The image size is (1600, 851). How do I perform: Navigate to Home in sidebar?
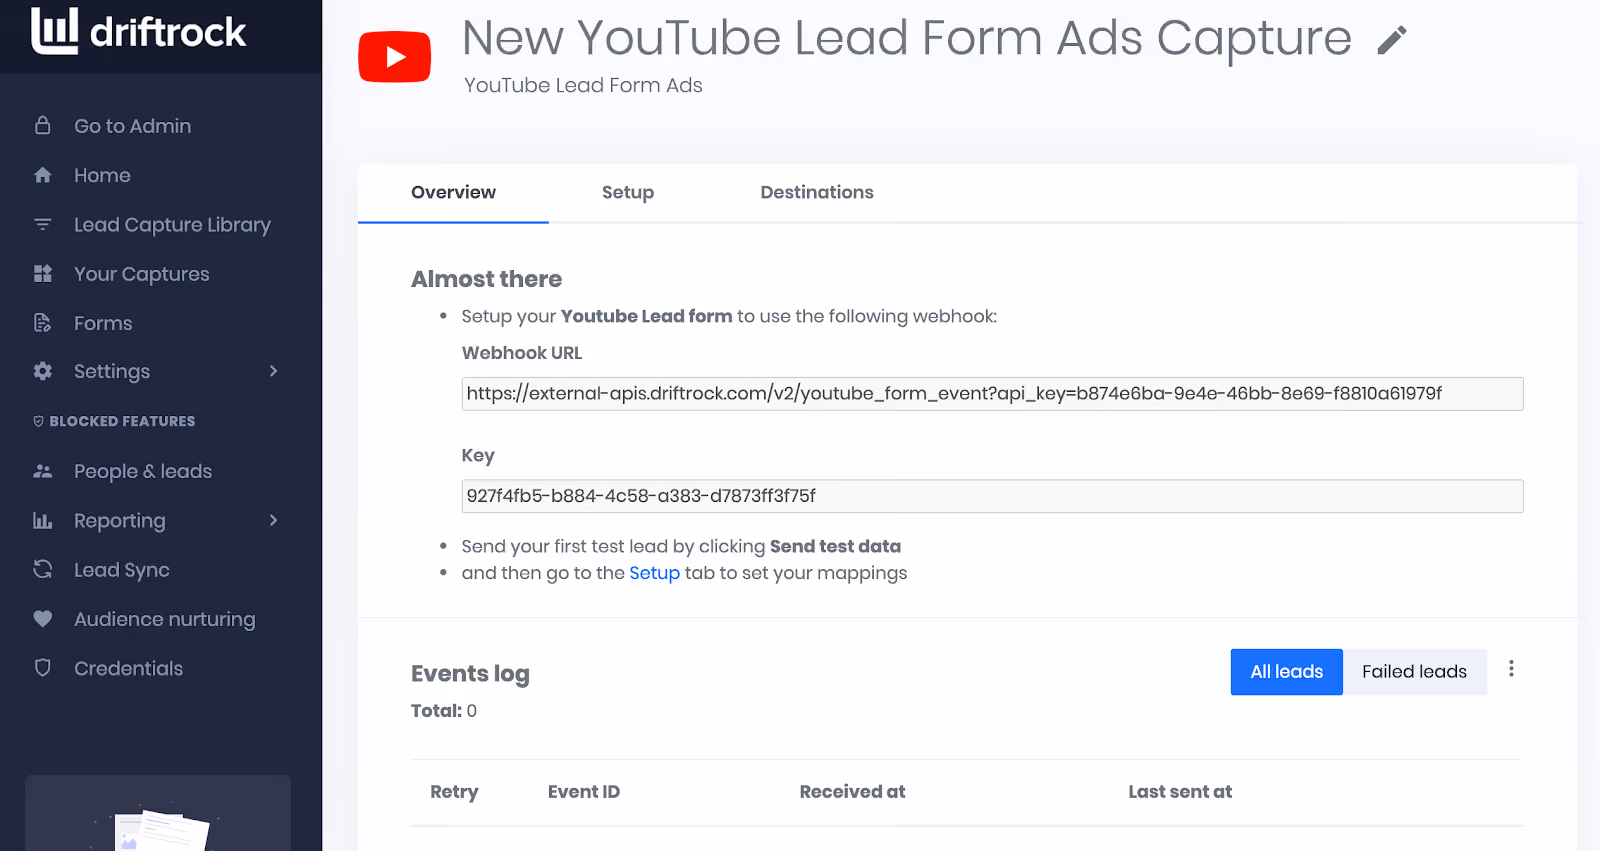click(102, 175)
